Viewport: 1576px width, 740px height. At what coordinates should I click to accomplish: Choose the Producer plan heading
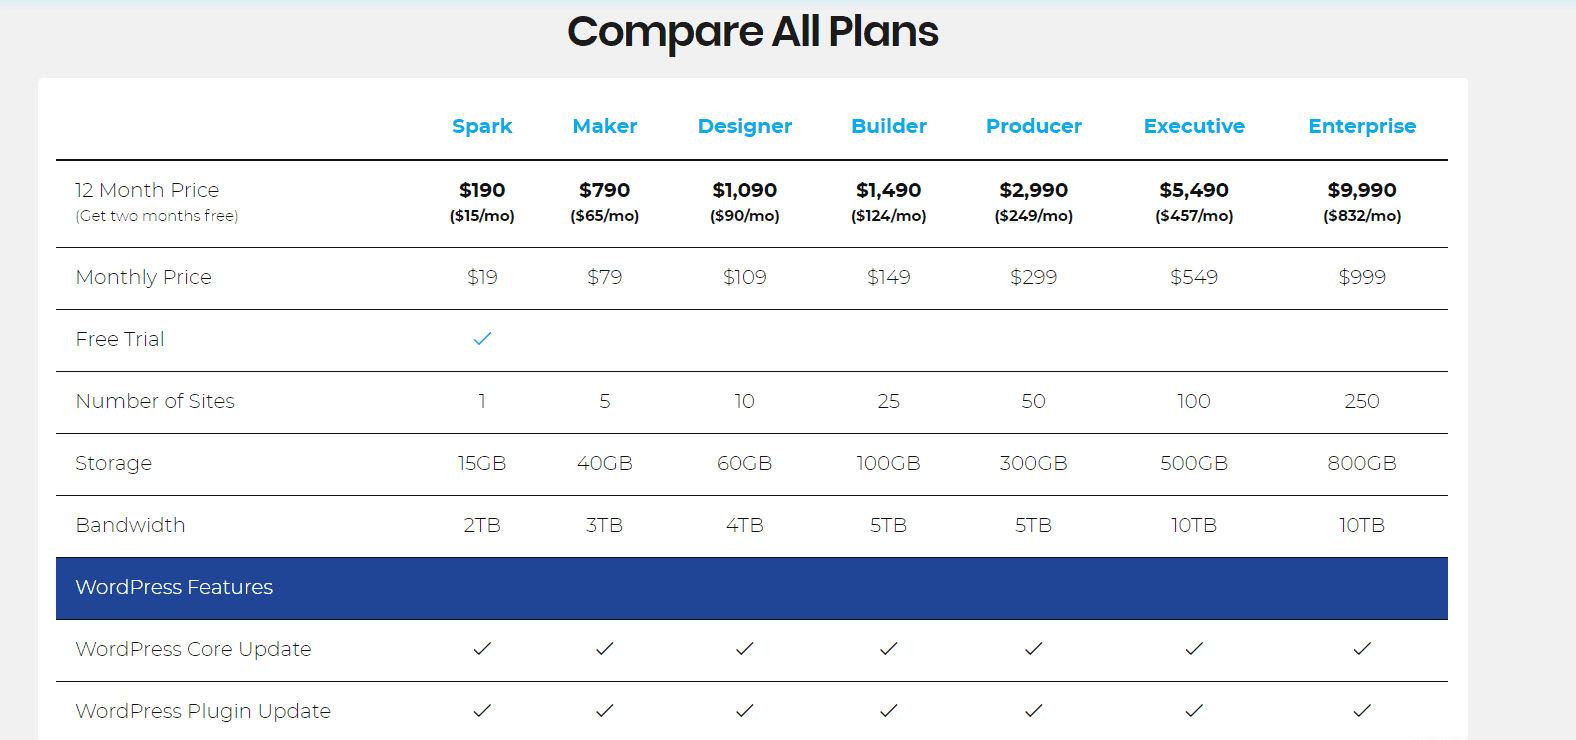[x=1033, y=126]
